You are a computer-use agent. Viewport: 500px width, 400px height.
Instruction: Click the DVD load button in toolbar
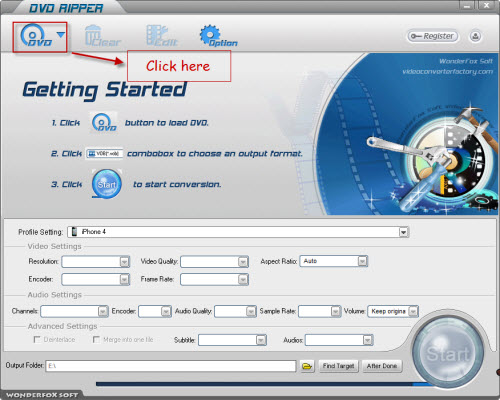tap(36, 36)
